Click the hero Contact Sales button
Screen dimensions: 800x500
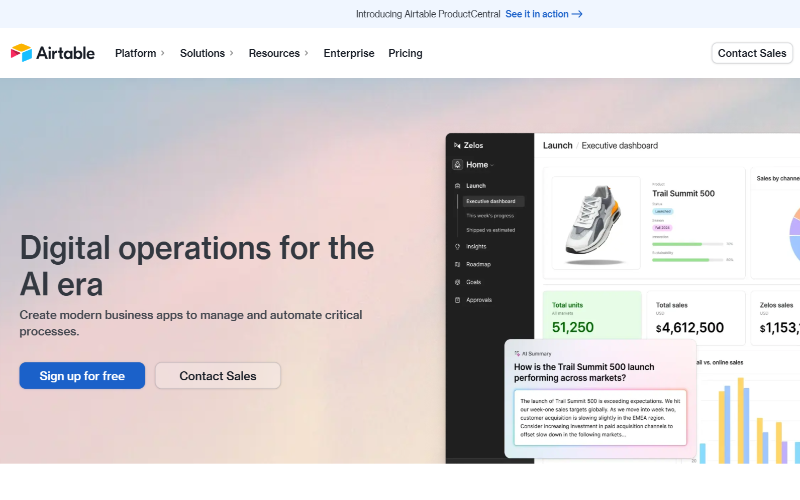[x=218, y=376]
